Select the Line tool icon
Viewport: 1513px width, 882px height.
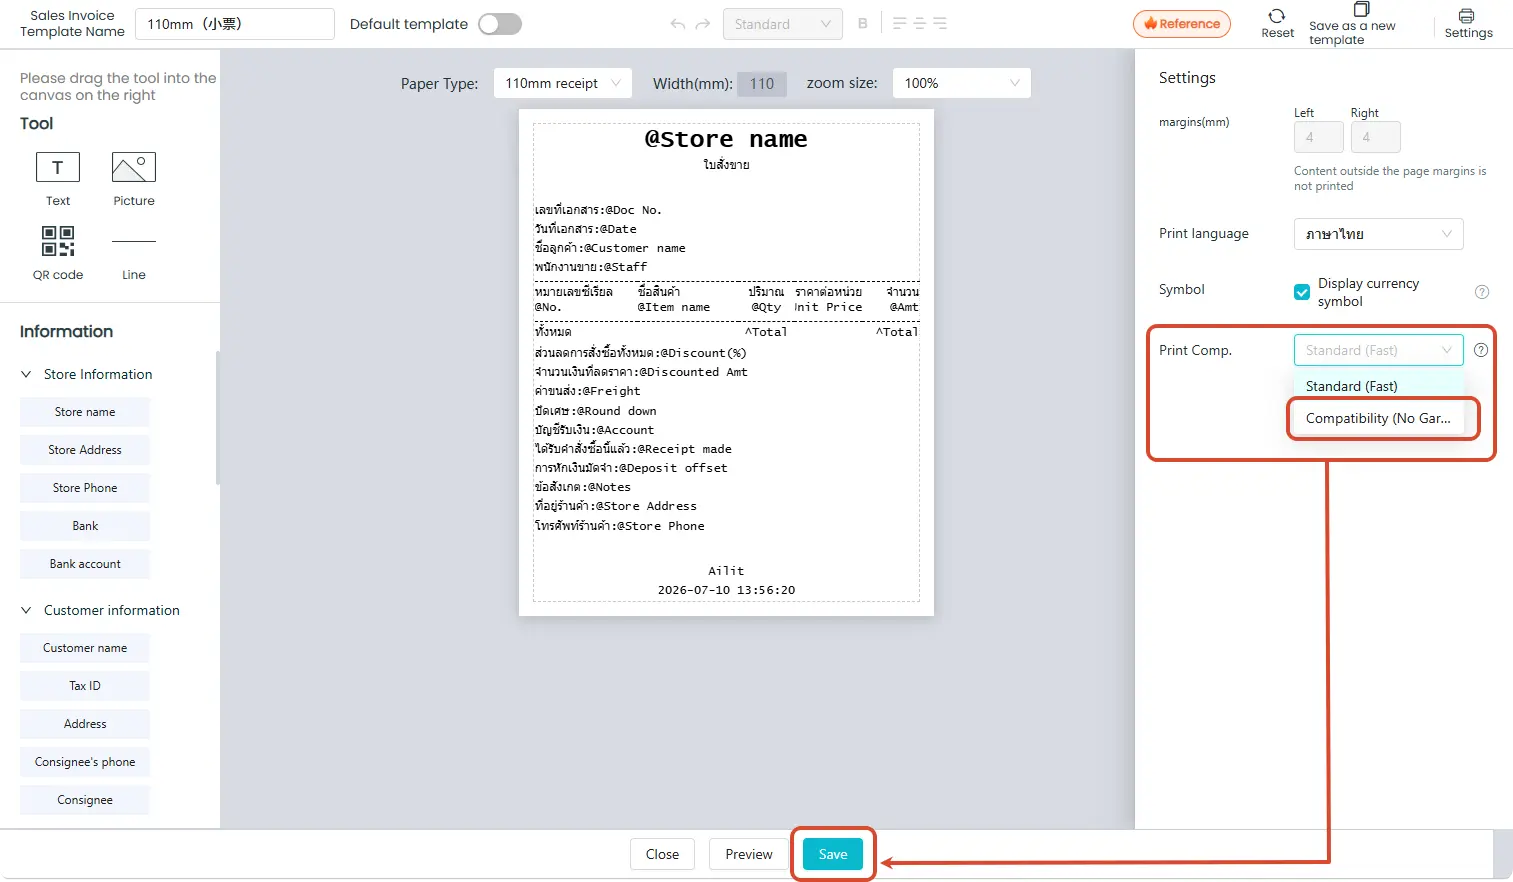[134, 241]
